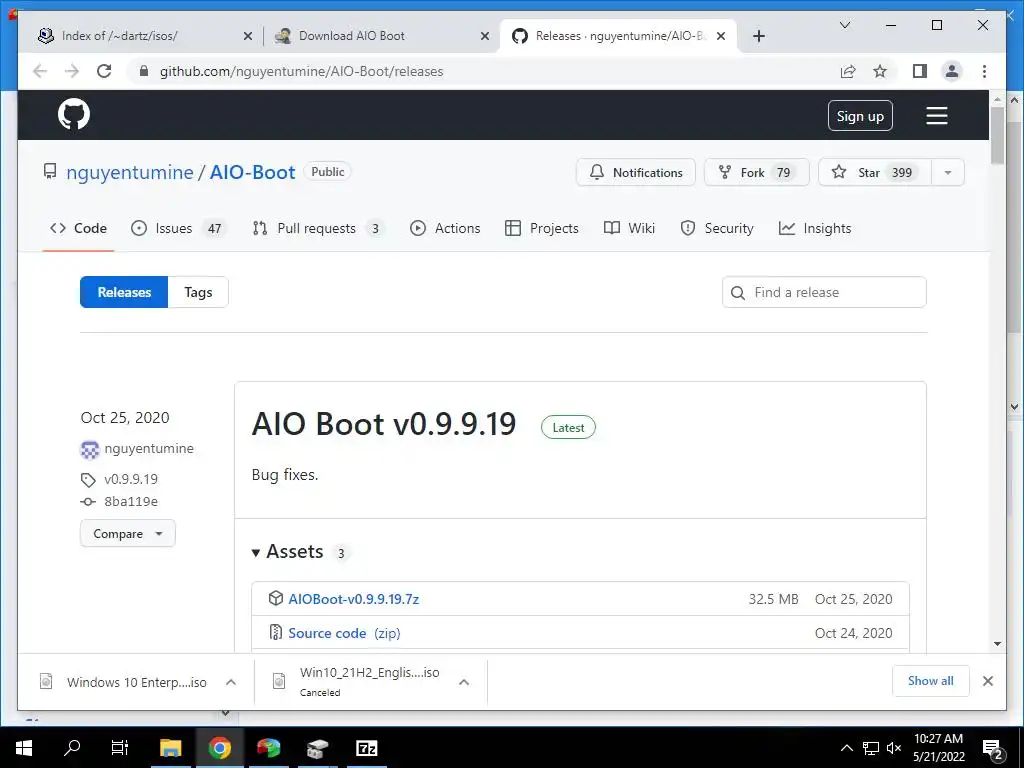
Task: Click the package icon beside AIOBoot-v0.9.9.19.7z
Action: tap(276, 598)
